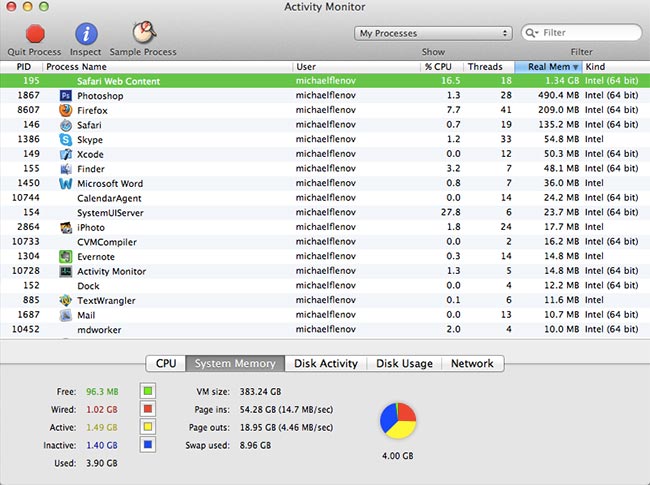Viewport: 650px width, 485px height.
Task: Click the Photoshop app icon in list
Action: (x=65, y=96)
